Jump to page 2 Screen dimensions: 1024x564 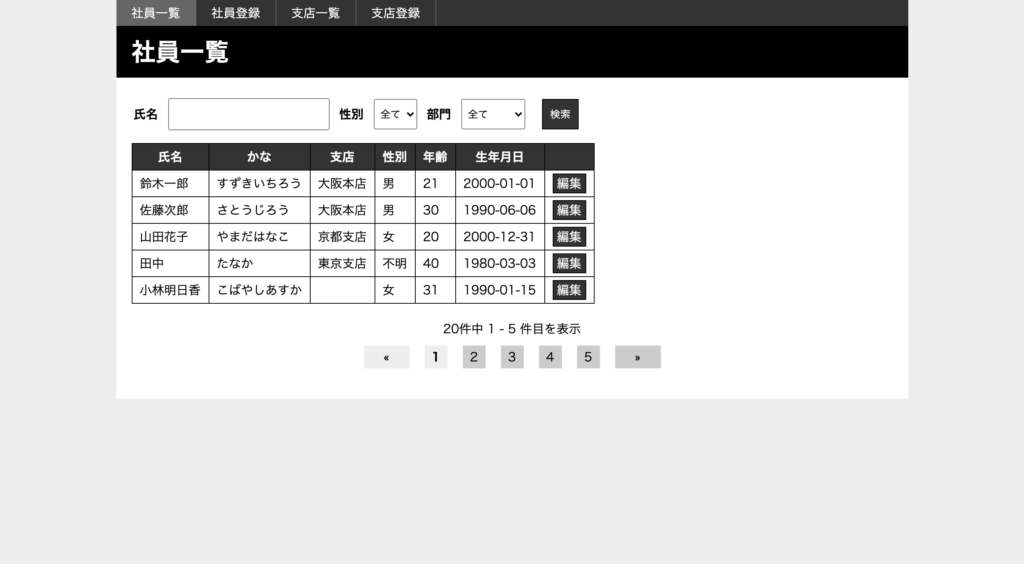(474, 357)
